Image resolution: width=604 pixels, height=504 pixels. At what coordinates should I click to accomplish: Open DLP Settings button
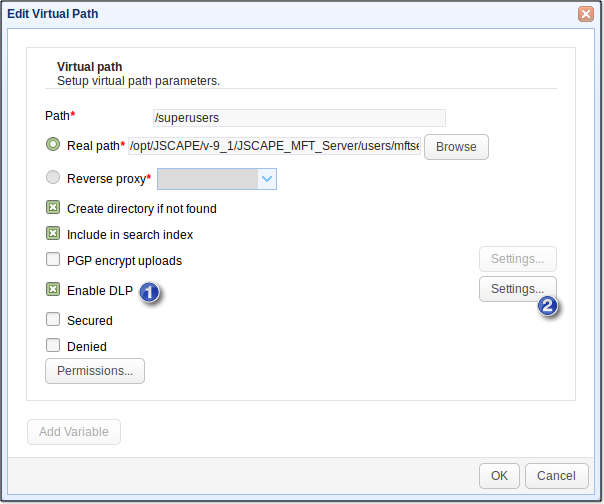tap(517, 290)
